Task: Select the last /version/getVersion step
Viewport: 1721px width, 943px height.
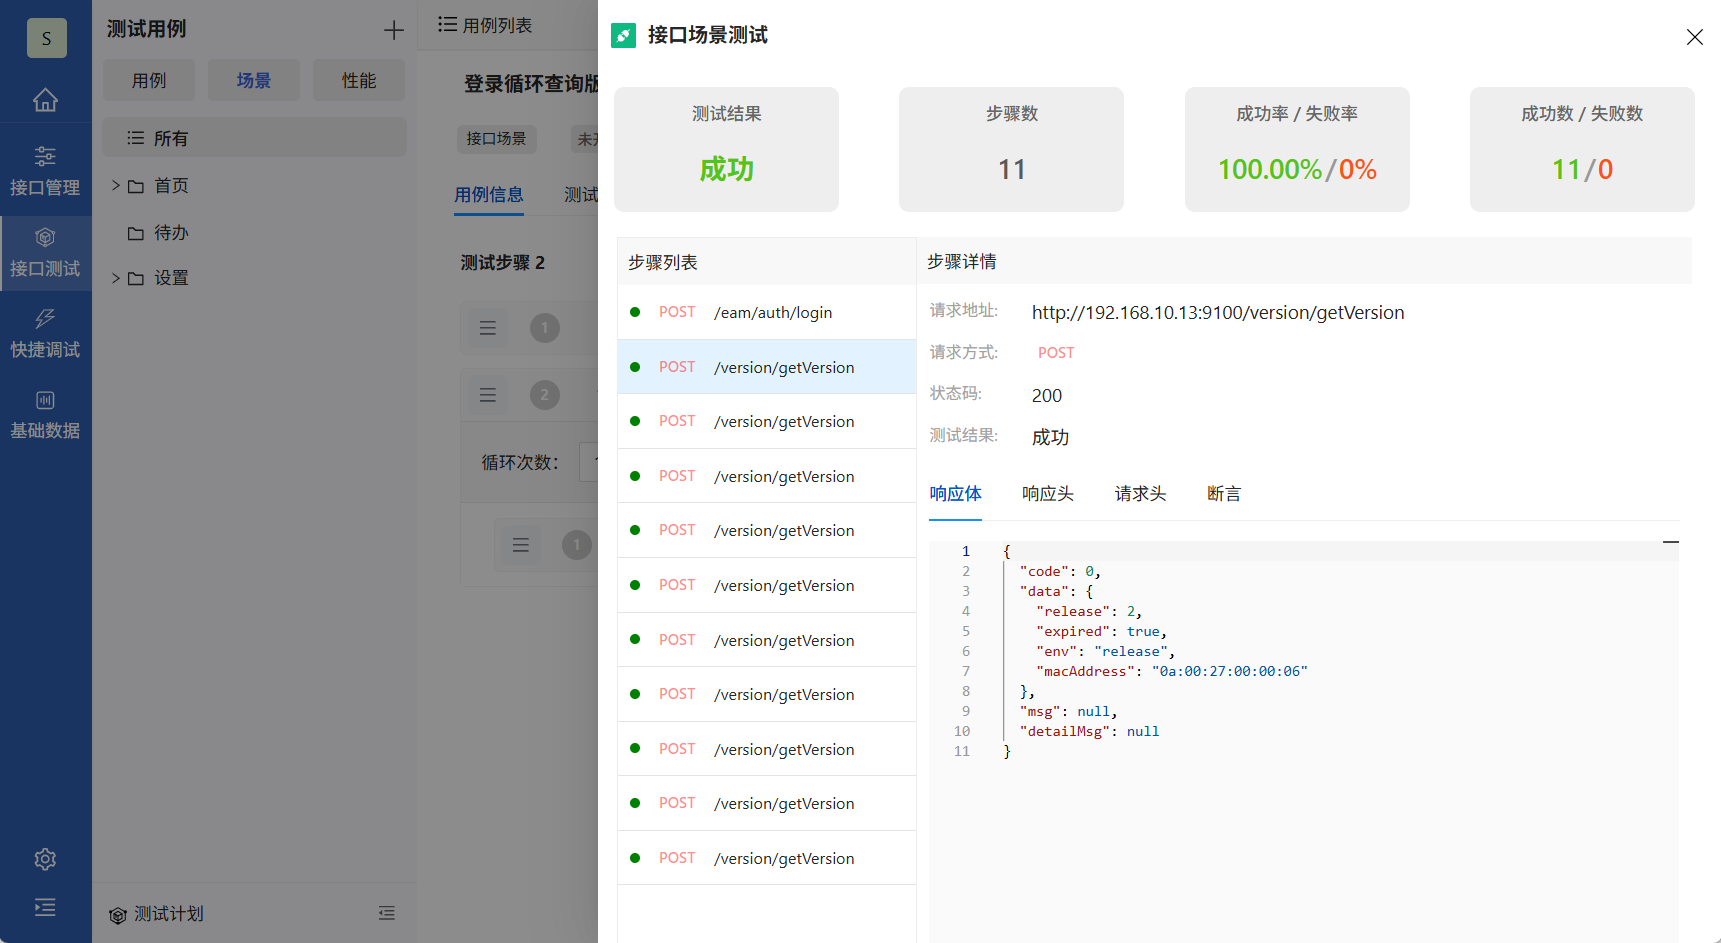Action: tap(767, 858)
